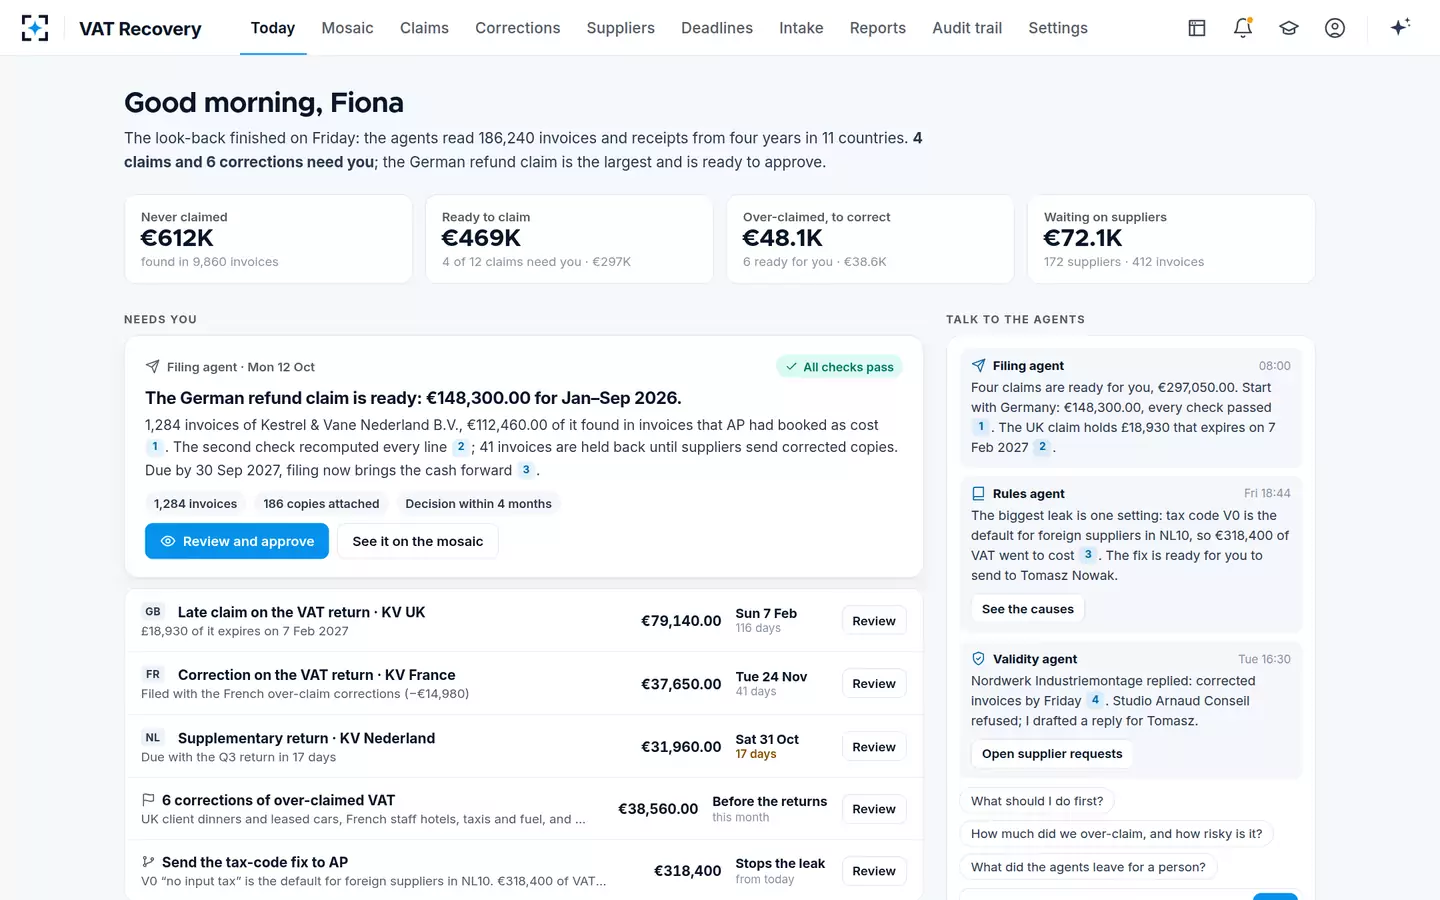The image size is (1440, 900).
Task: Click citation badge 2 in Filing agent message
Action: (x=1042, y=447)
